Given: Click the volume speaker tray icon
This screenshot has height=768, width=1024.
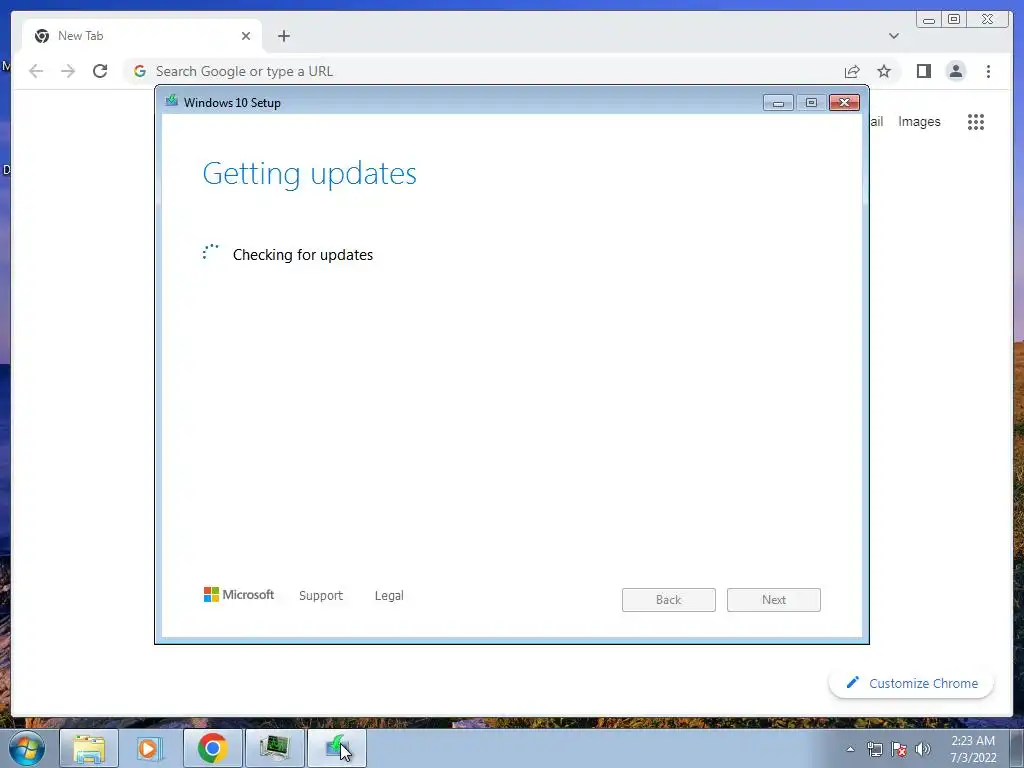Looking at the screenshot, I should pos(923,749).
